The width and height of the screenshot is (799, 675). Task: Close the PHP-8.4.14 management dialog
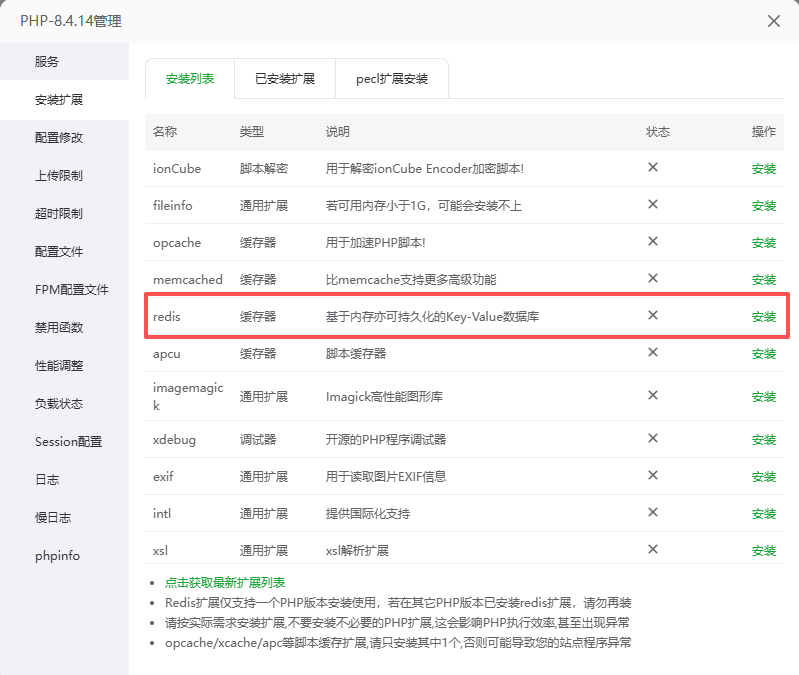pos(774,21)
